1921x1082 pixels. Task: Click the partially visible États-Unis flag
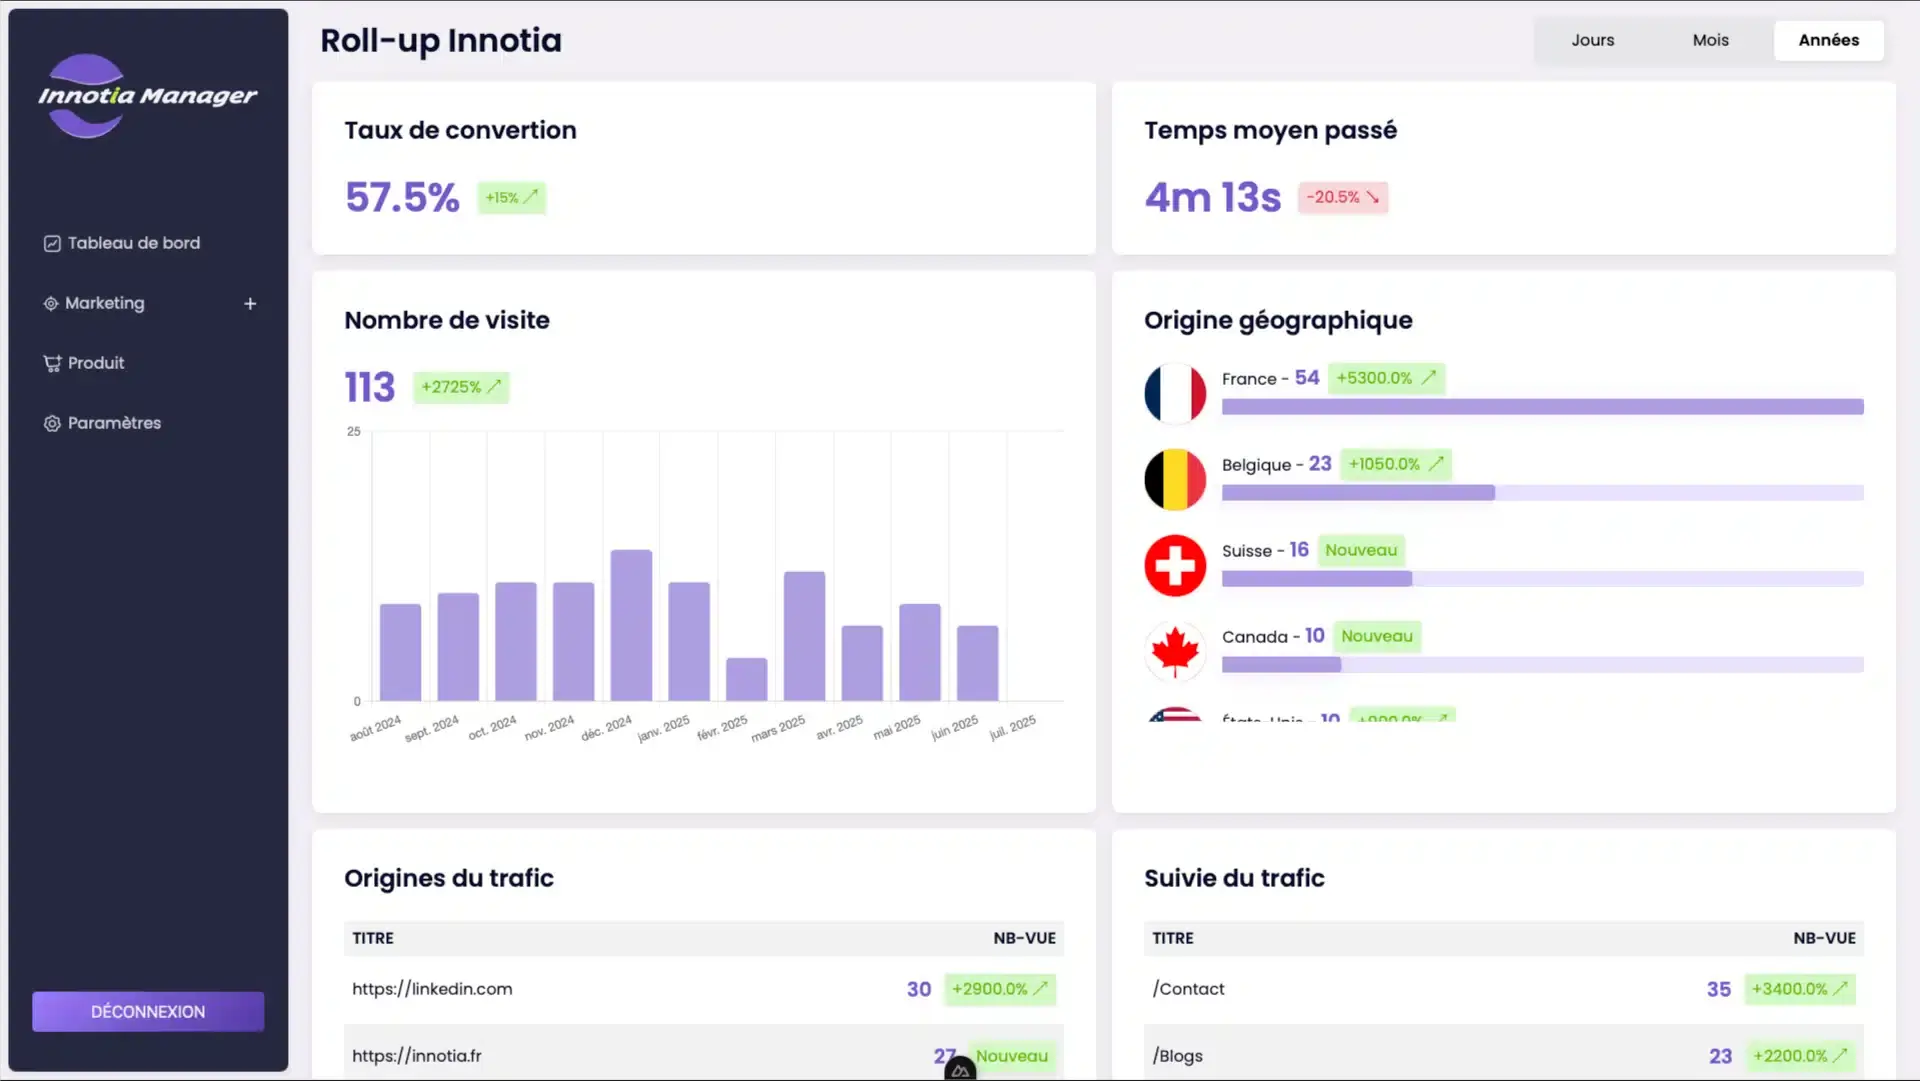coord(1175,716)
